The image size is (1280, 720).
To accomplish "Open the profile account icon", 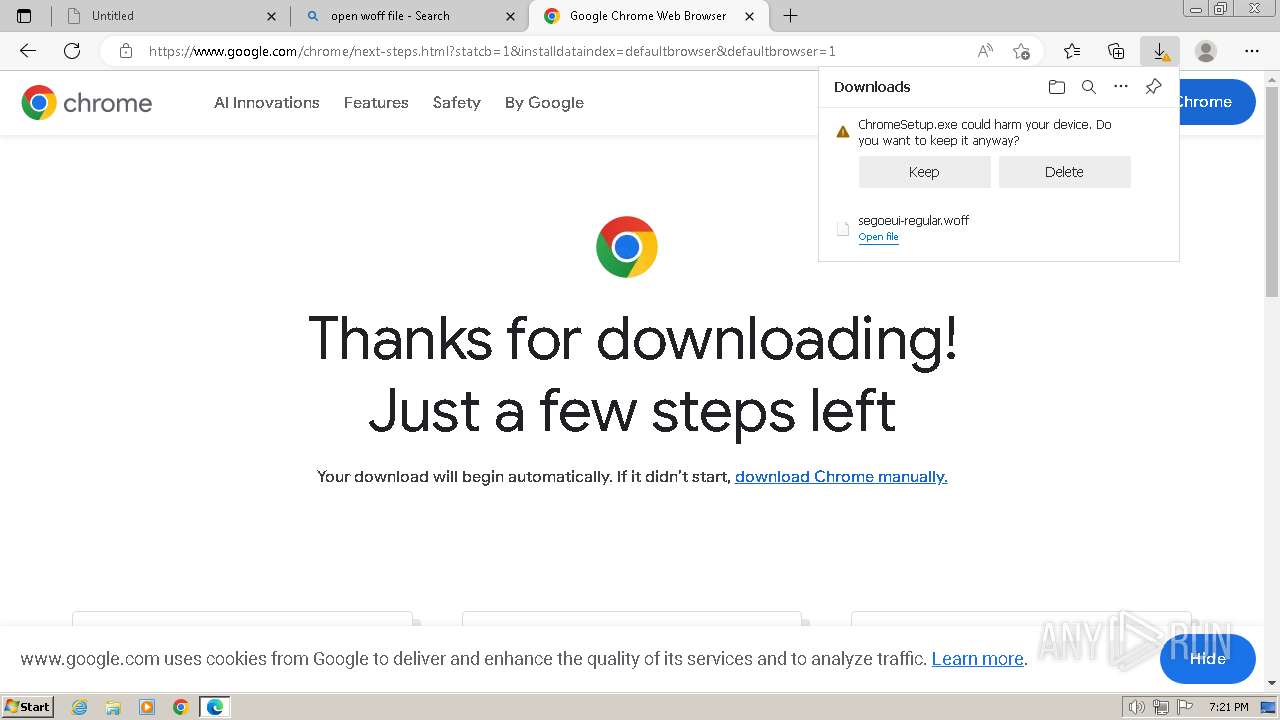I will (1206, 51).
